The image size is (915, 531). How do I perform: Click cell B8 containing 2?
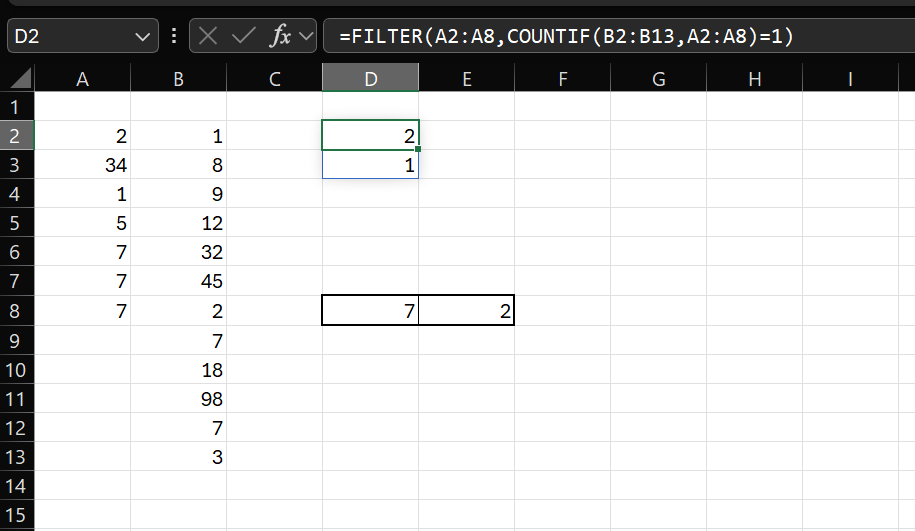(179, 311)
